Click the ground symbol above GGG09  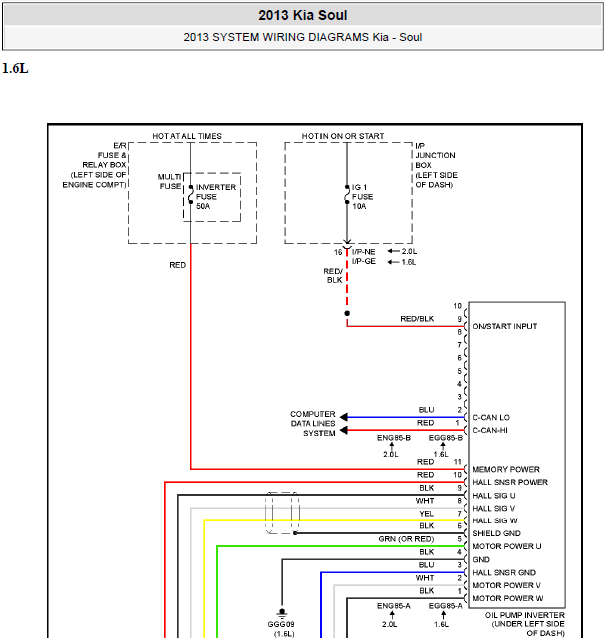coord(282,613)
